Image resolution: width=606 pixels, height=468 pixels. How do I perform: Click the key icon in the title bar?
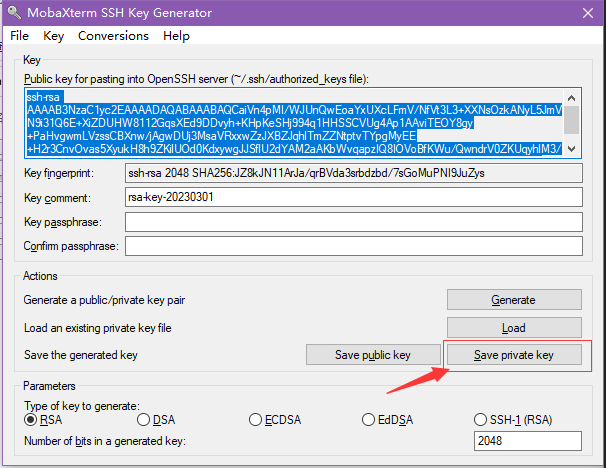coord(15,12)
